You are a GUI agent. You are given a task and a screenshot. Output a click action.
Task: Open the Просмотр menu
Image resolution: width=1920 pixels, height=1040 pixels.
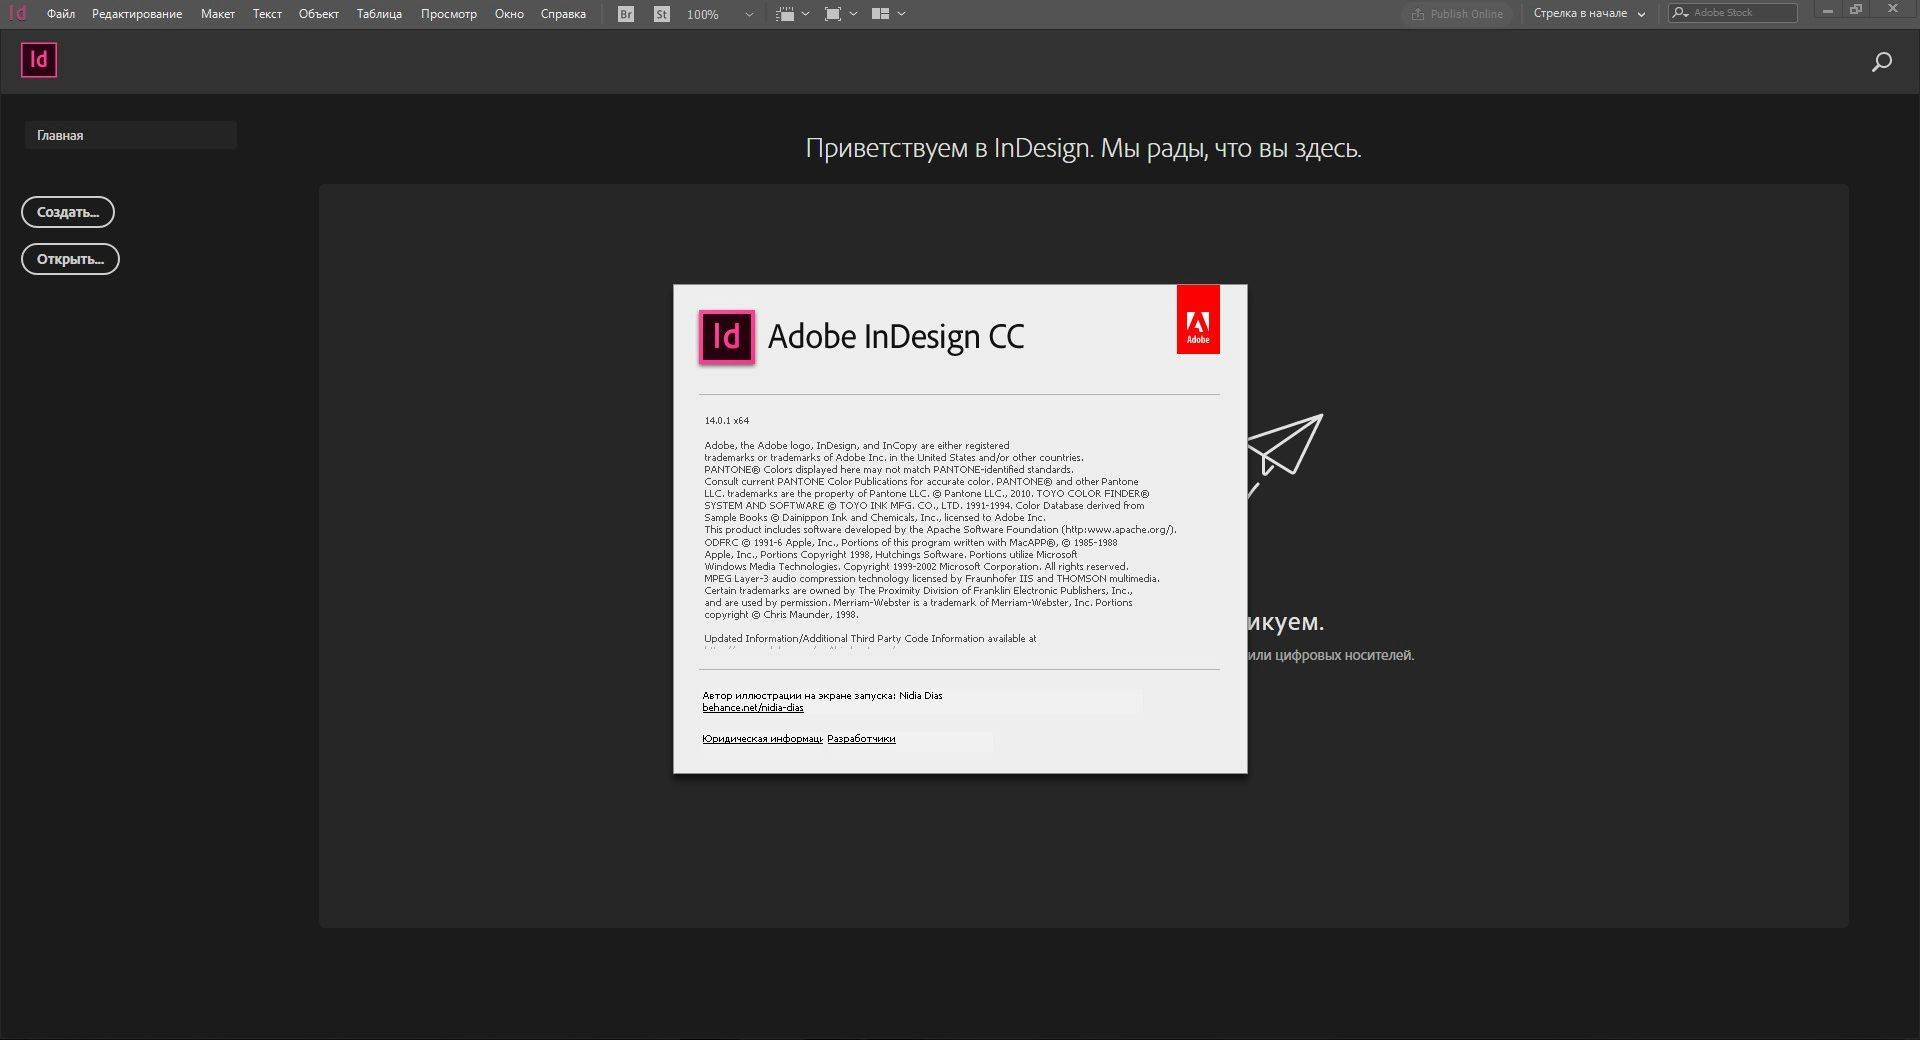(x=448, y=14)
